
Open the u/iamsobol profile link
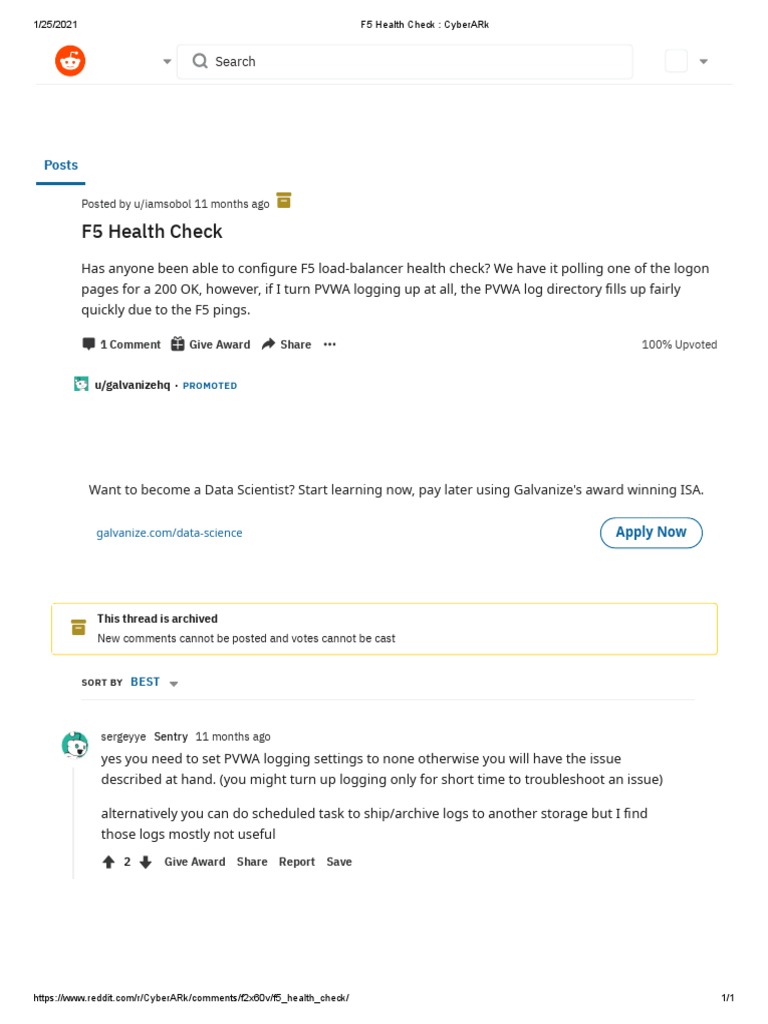coord(162,204)
